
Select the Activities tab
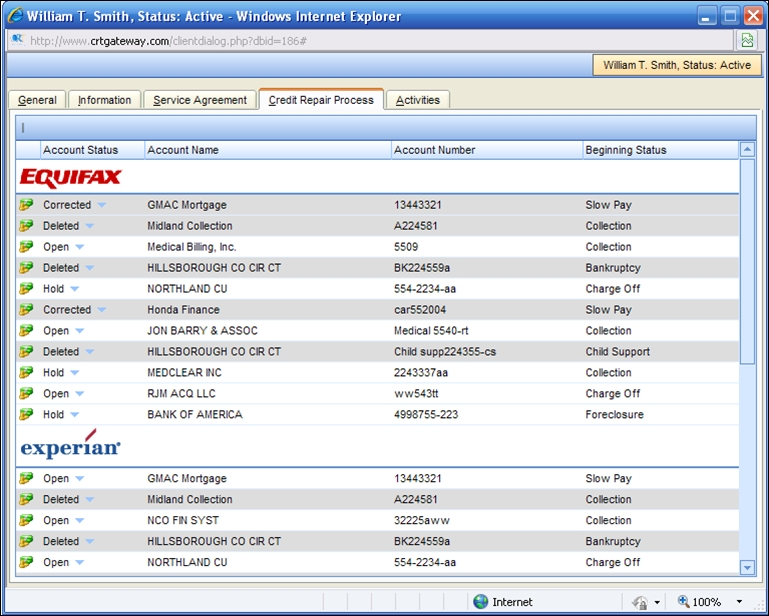[x=417, y=100]
